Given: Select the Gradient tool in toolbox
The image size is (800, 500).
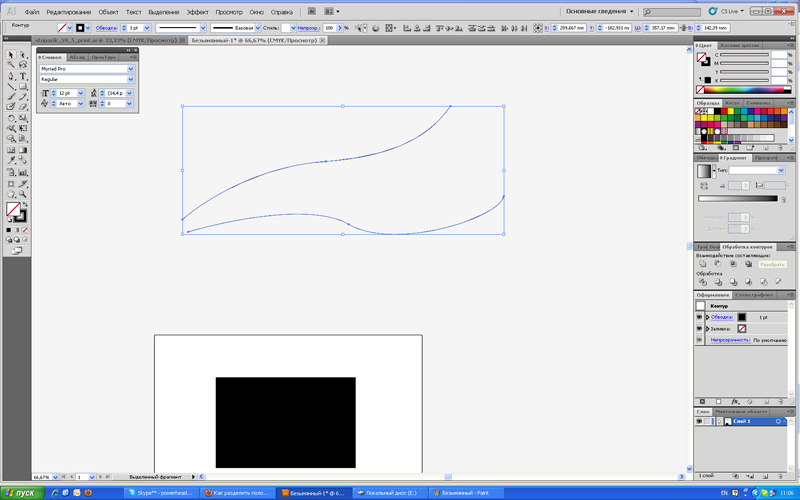Looking at the screenshot, I should point(23,151).
